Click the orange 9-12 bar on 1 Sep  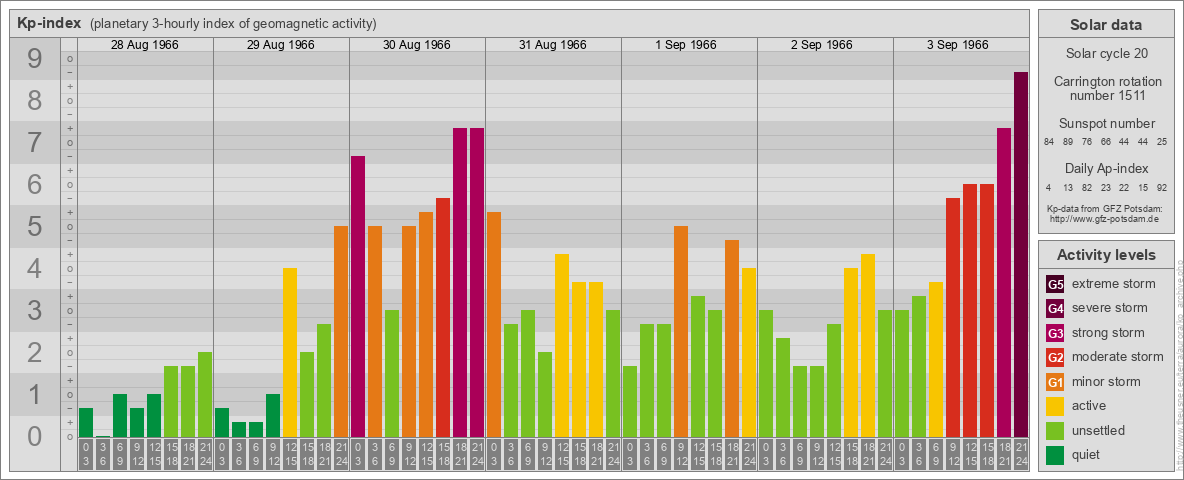pyautogui.click(x=681, y=331)
